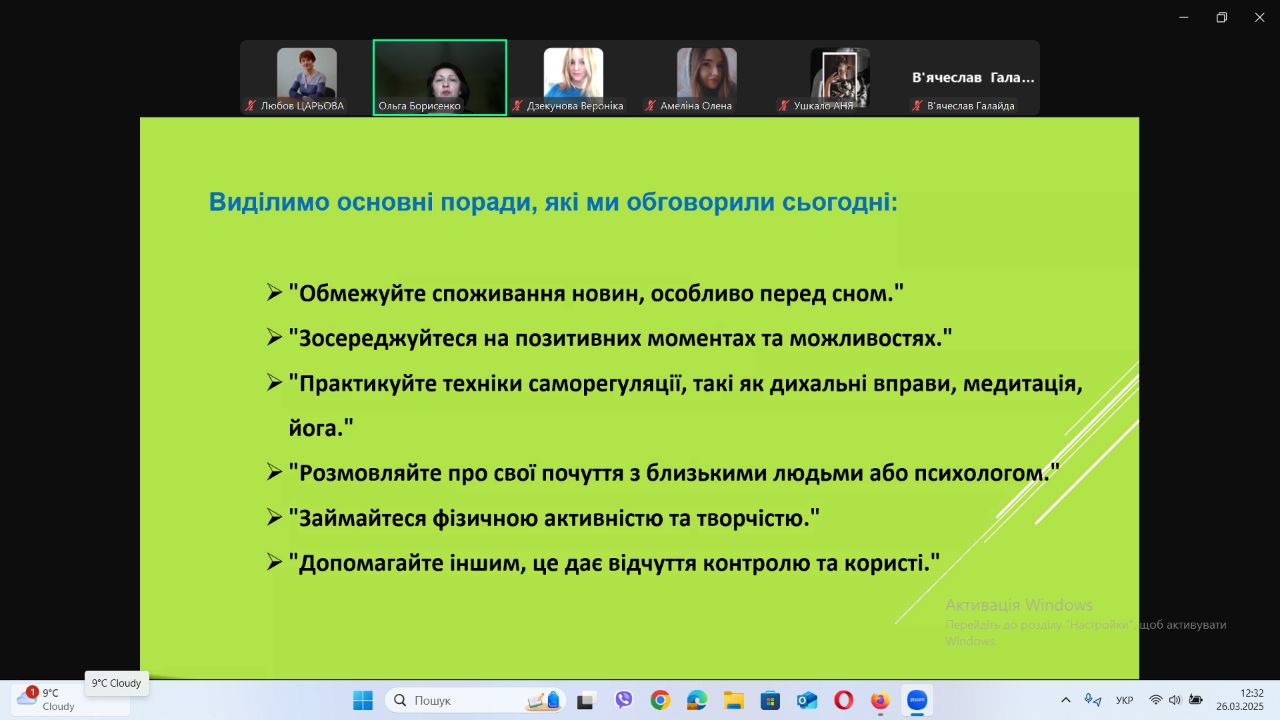Select Дзекунова Вероніка's participant tile
Screen dimensions: 1280x720
(573, 77)
